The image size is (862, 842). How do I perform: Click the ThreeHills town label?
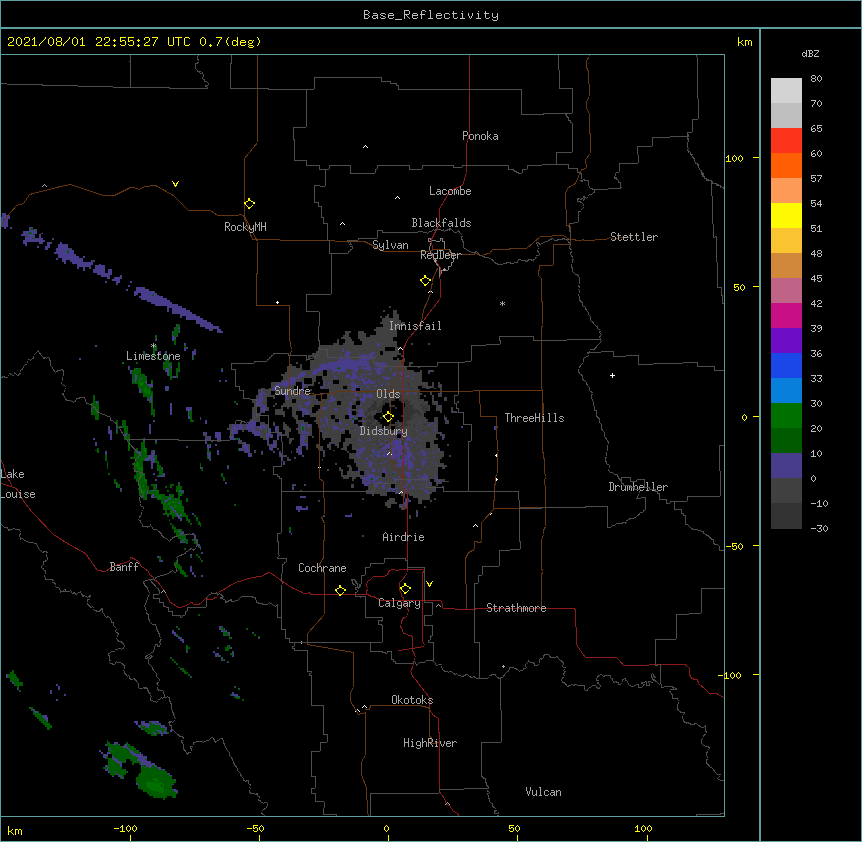click(534, 418)
